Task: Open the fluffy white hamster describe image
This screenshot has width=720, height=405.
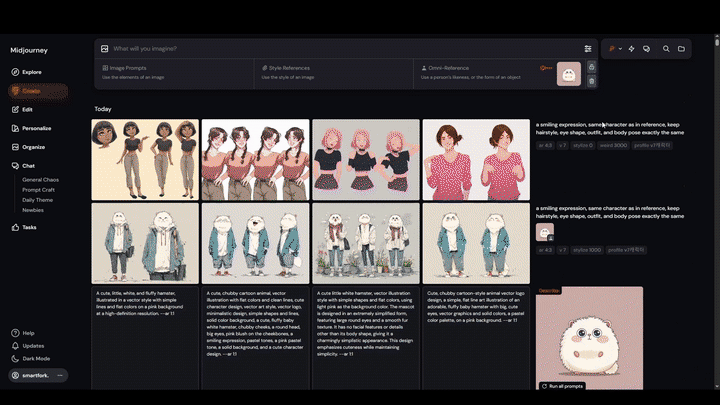Action: [x=589, y=338]
